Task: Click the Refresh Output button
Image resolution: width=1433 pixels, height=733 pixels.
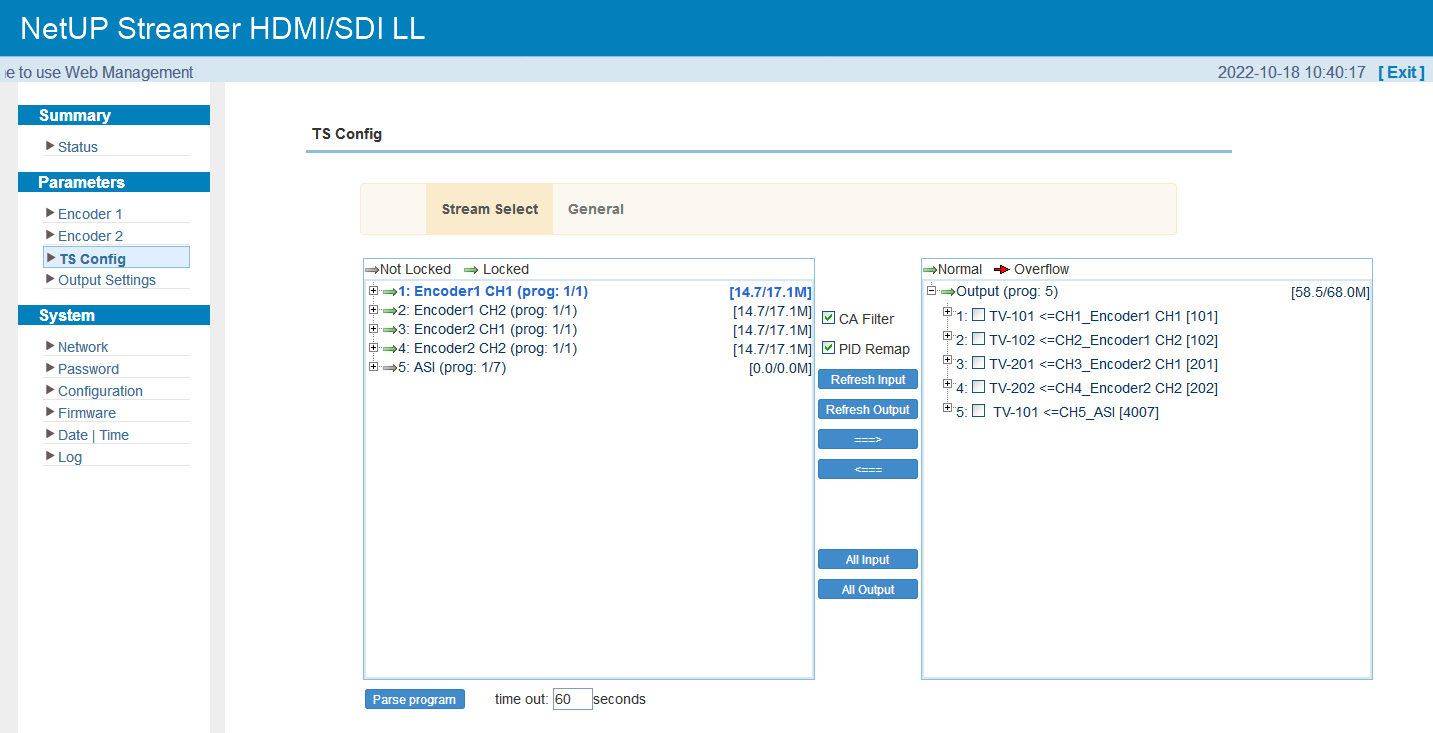Action: (x=868, y=410)
